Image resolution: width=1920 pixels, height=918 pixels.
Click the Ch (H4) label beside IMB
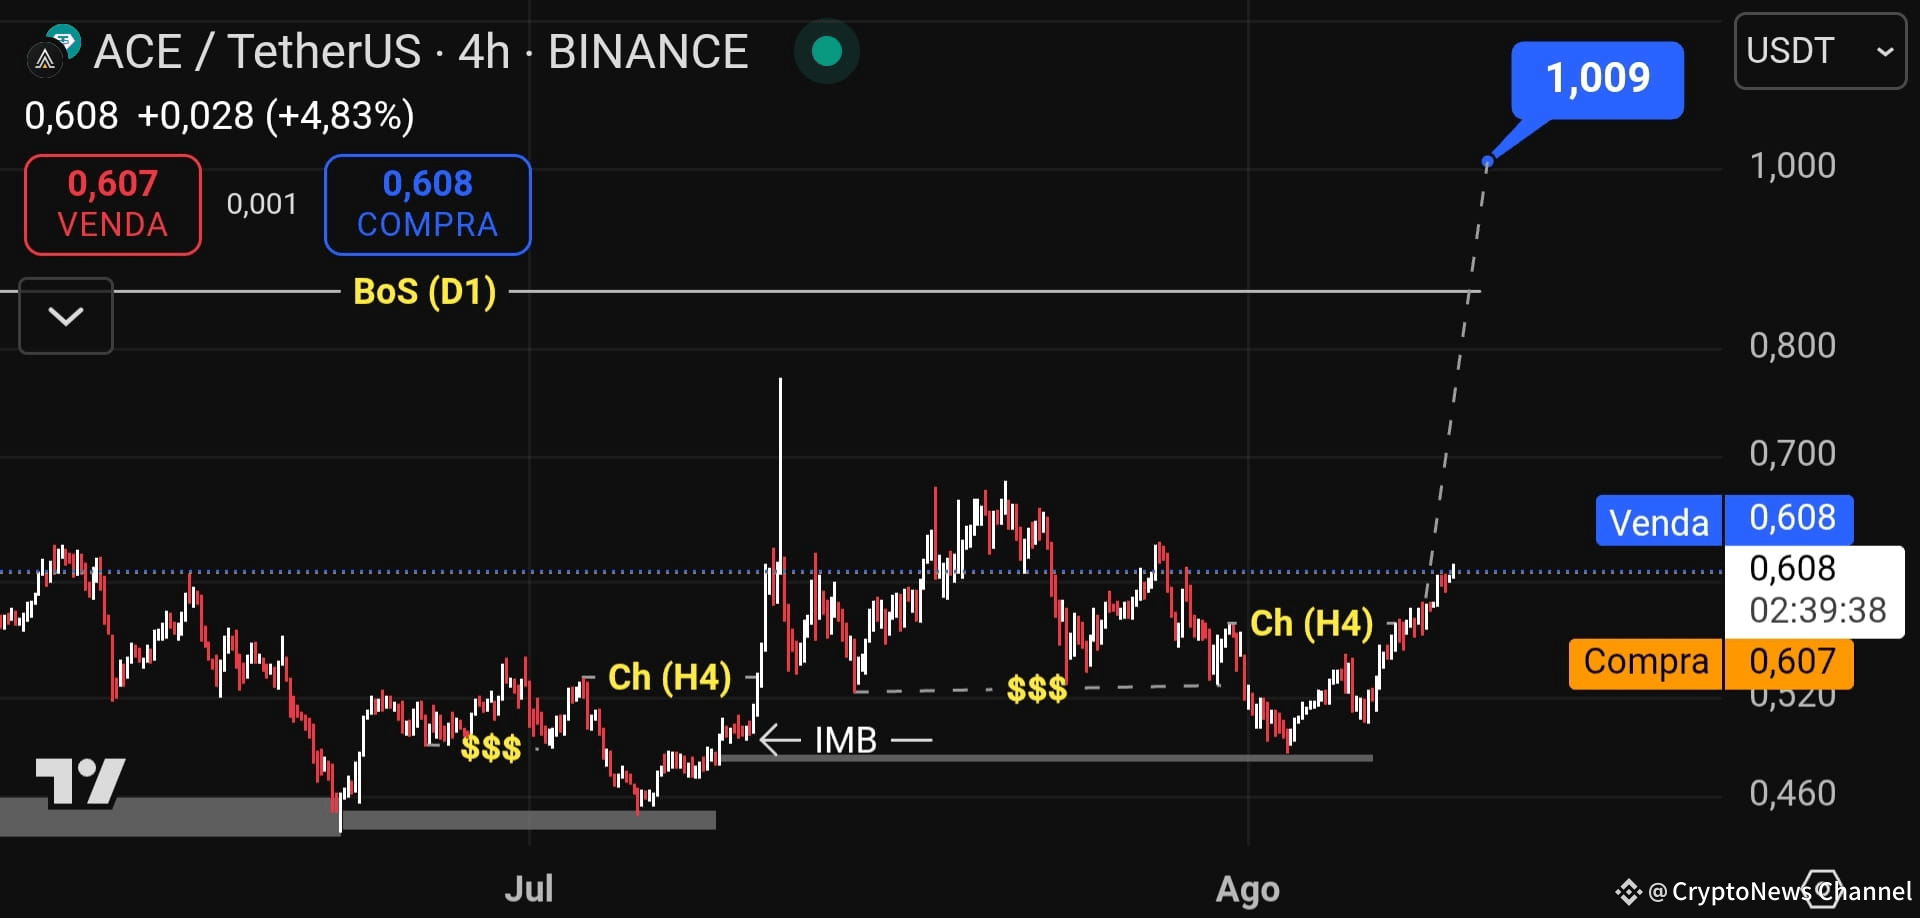(x=669, y=677)
